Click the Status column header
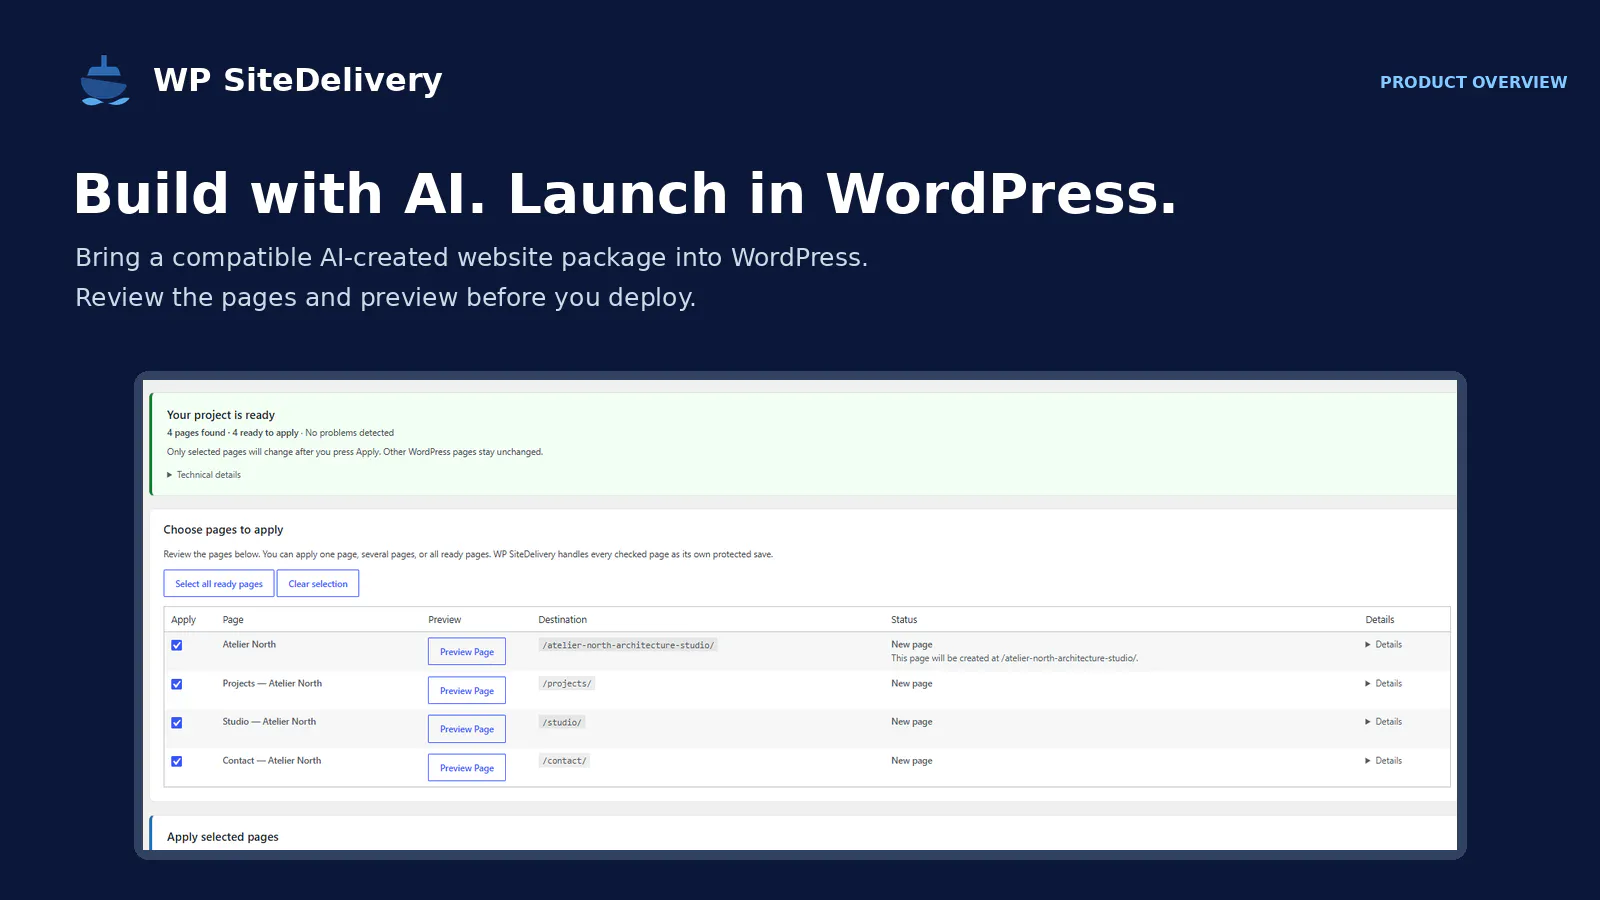 point(904,620)
